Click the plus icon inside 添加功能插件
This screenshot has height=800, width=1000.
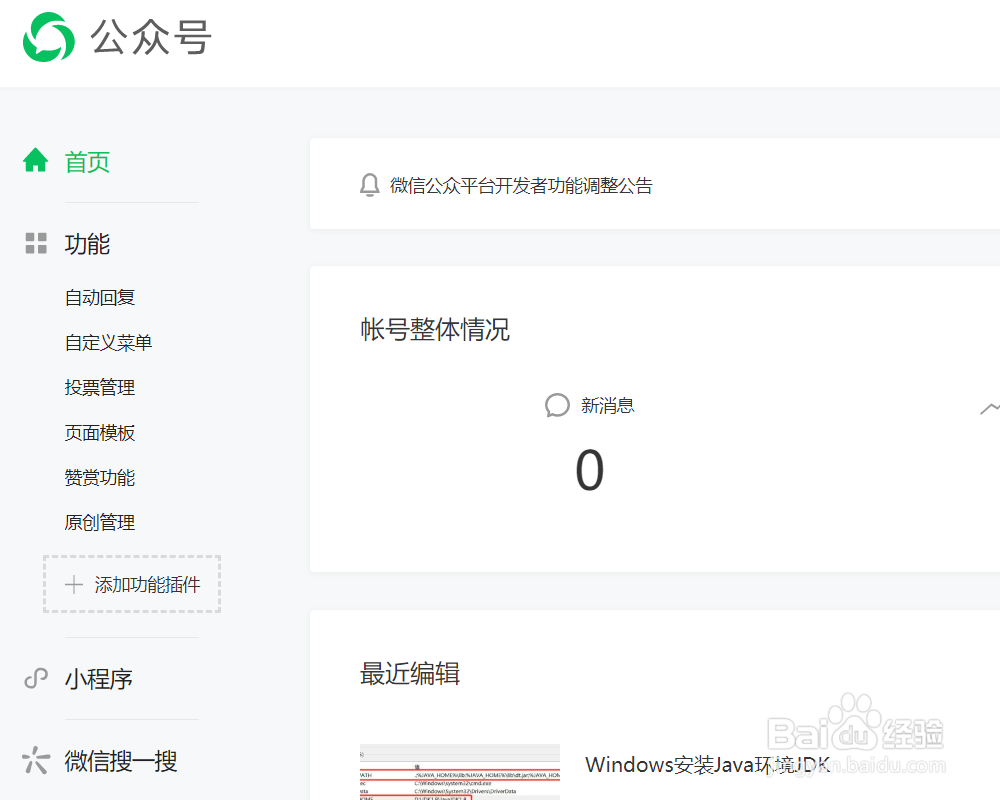(72, 584)
